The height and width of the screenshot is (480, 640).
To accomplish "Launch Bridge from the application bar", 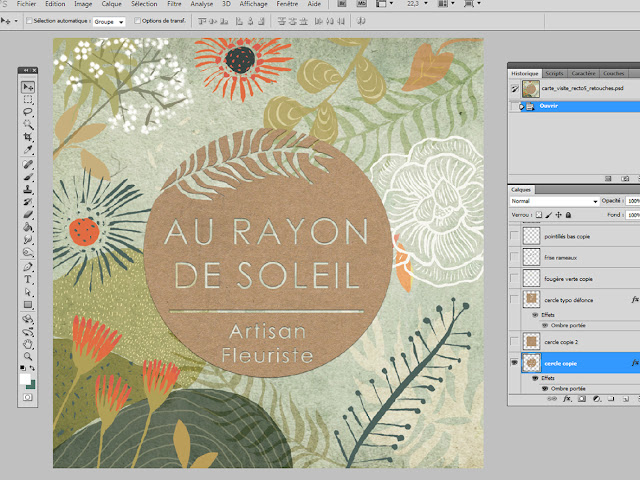I will click(x=342, y=4).
